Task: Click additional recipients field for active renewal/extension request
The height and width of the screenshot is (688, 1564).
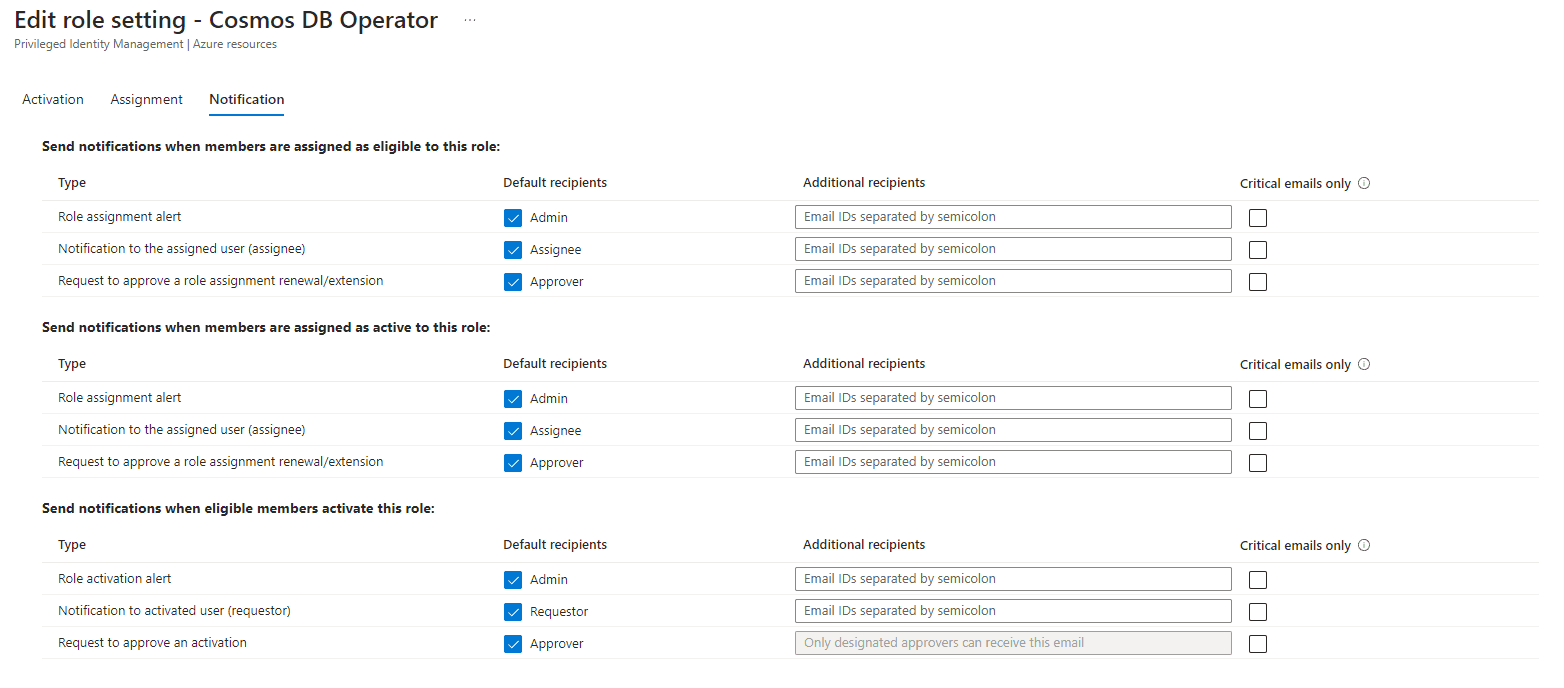Action: tap(1013, 462)
